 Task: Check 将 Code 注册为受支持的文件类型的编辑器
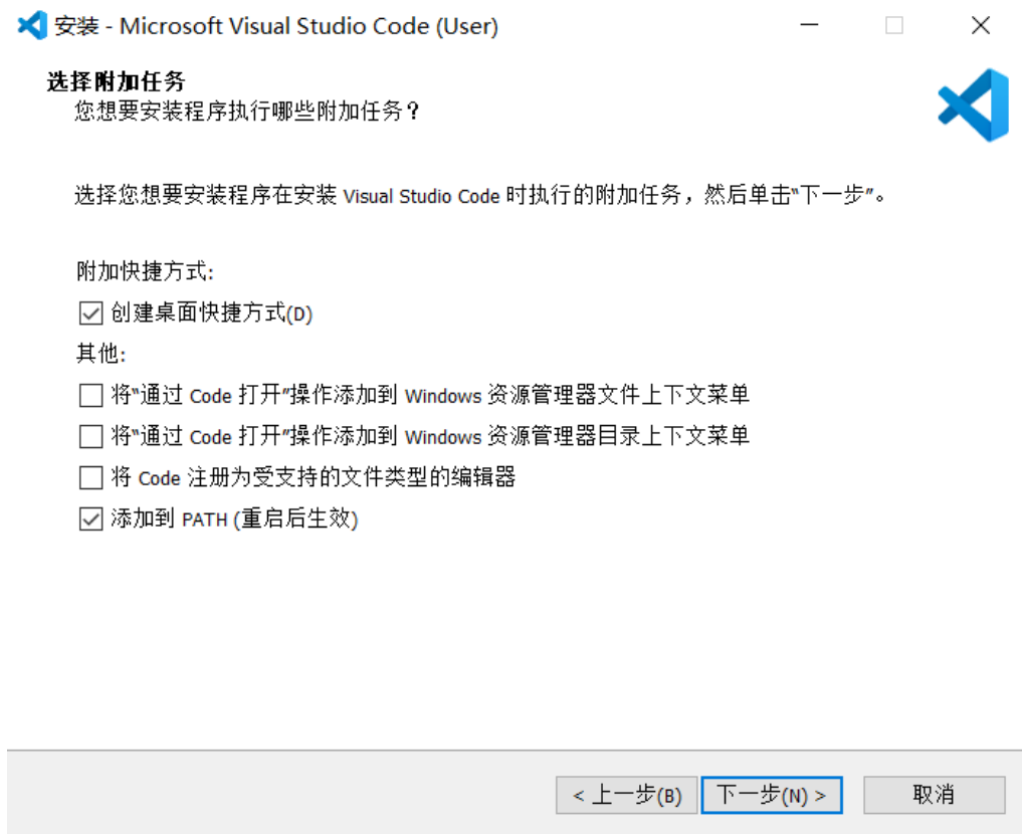point(91,477)
